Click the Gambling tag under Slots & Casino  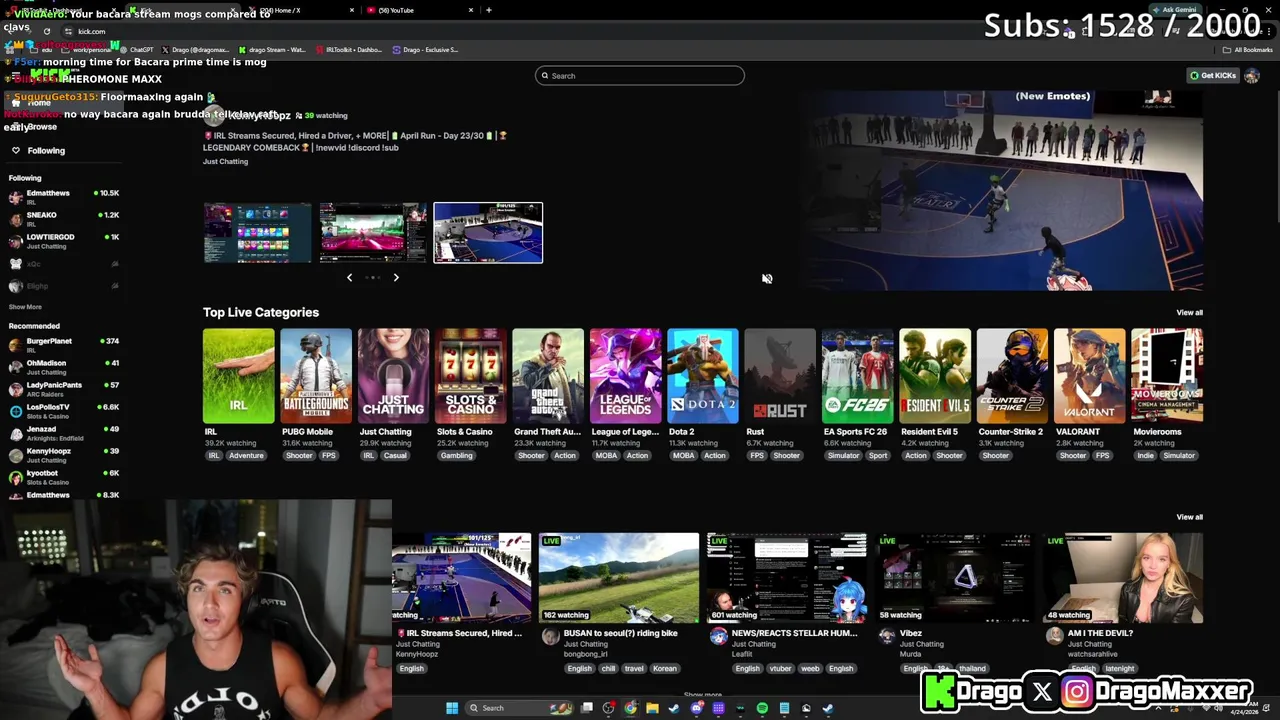(456, 456)
